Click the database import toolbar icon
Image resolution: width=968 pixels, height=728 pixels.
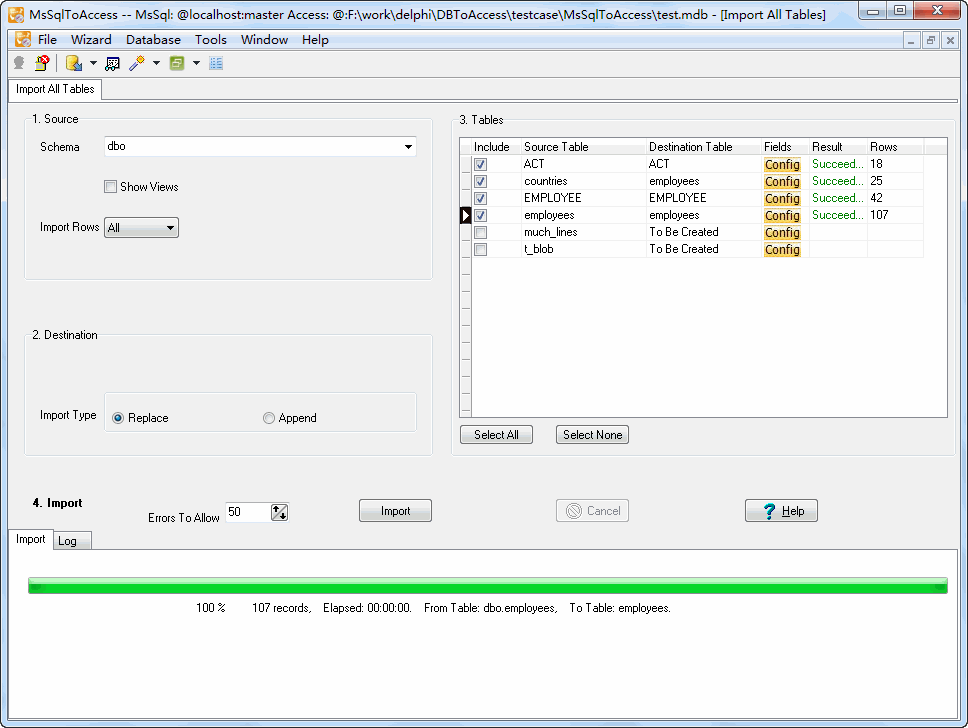tap(74, 63)
